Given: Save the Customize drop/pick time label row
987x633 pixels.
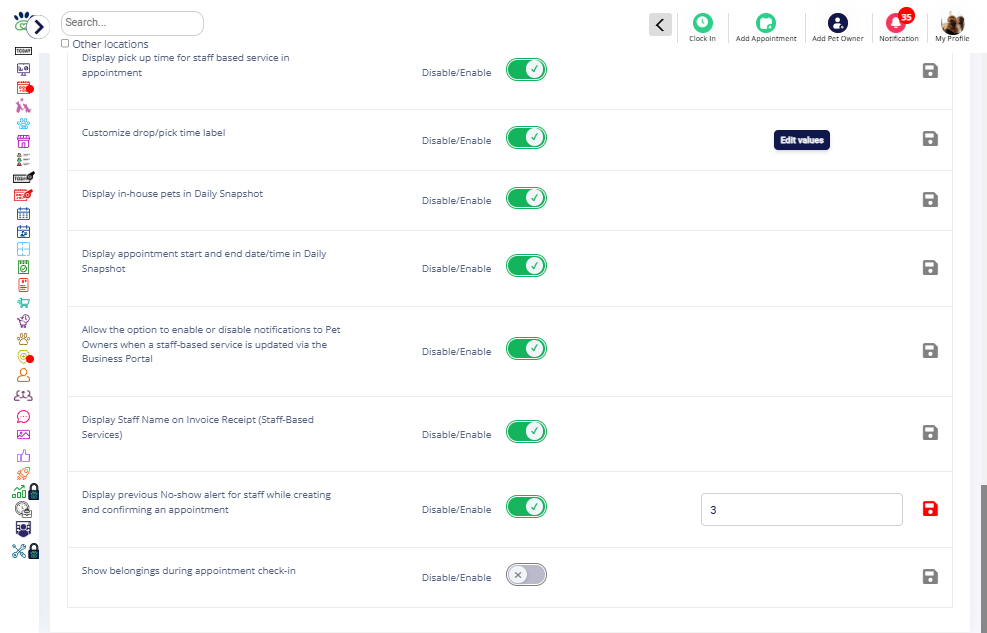Looking at the screenshot, I should (x=930, y=138).
